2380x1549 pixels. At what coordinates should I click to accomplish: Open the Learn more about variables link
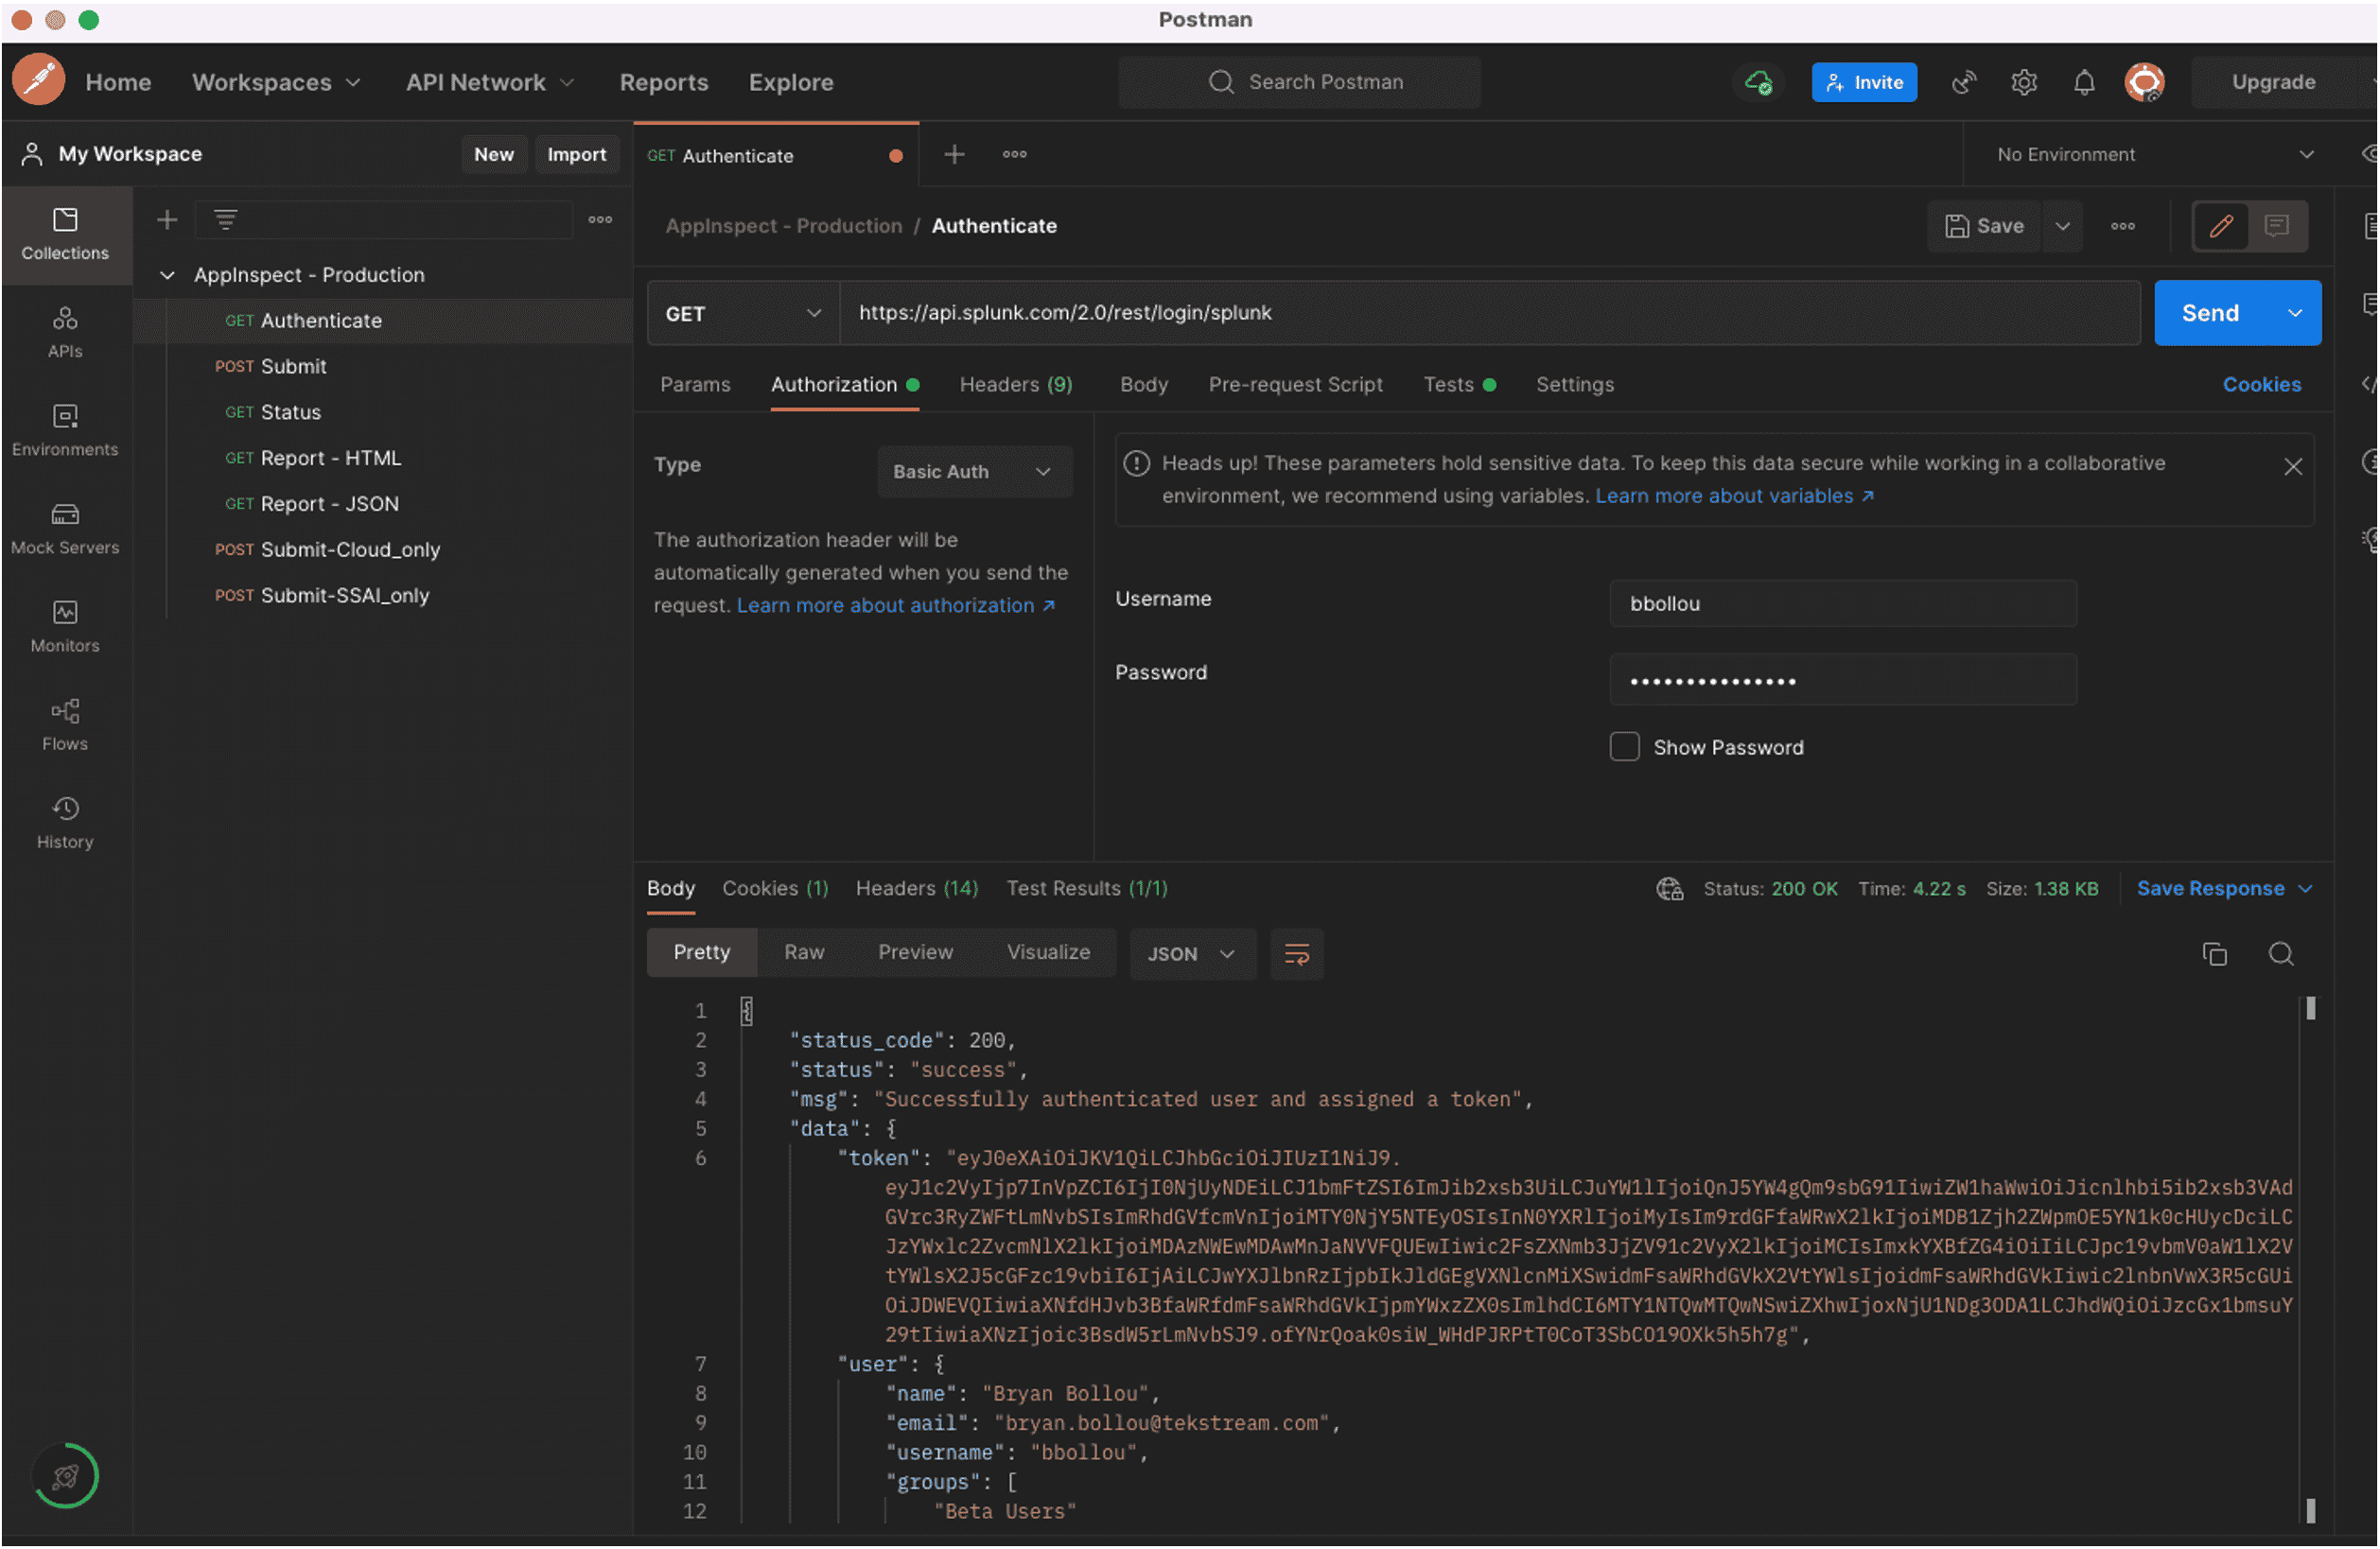point(1734,496)
